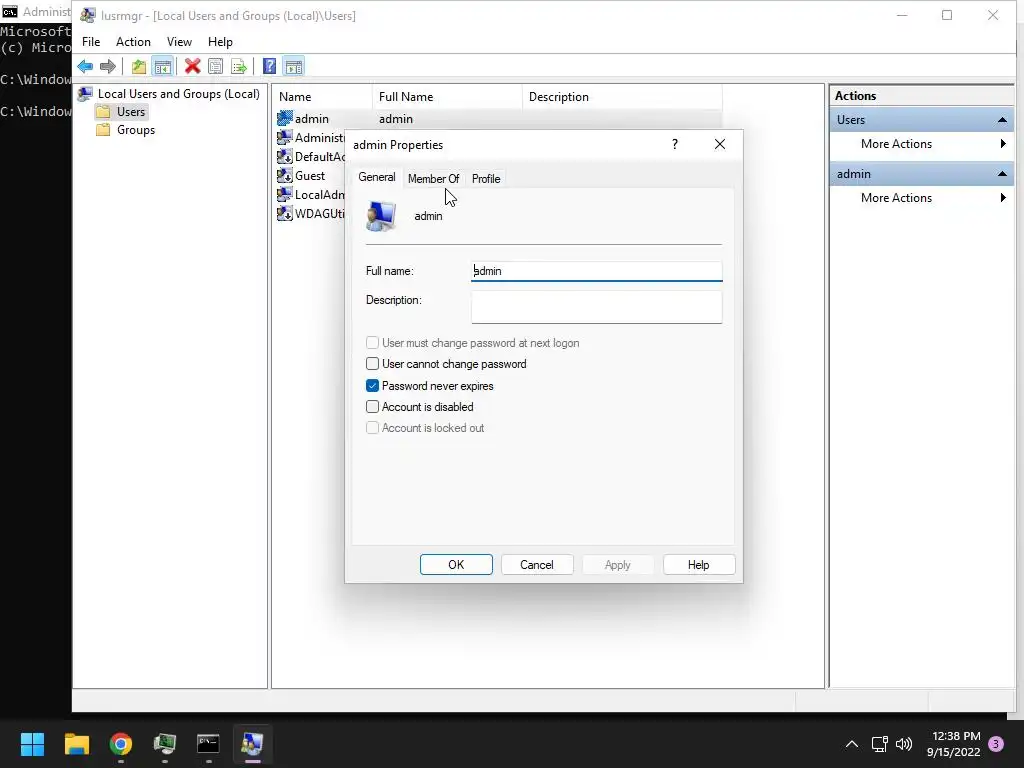This screenshot has height=768, width=1024.
Task: Collapse the Users section in Actions pane
Action: [1002, 120]
